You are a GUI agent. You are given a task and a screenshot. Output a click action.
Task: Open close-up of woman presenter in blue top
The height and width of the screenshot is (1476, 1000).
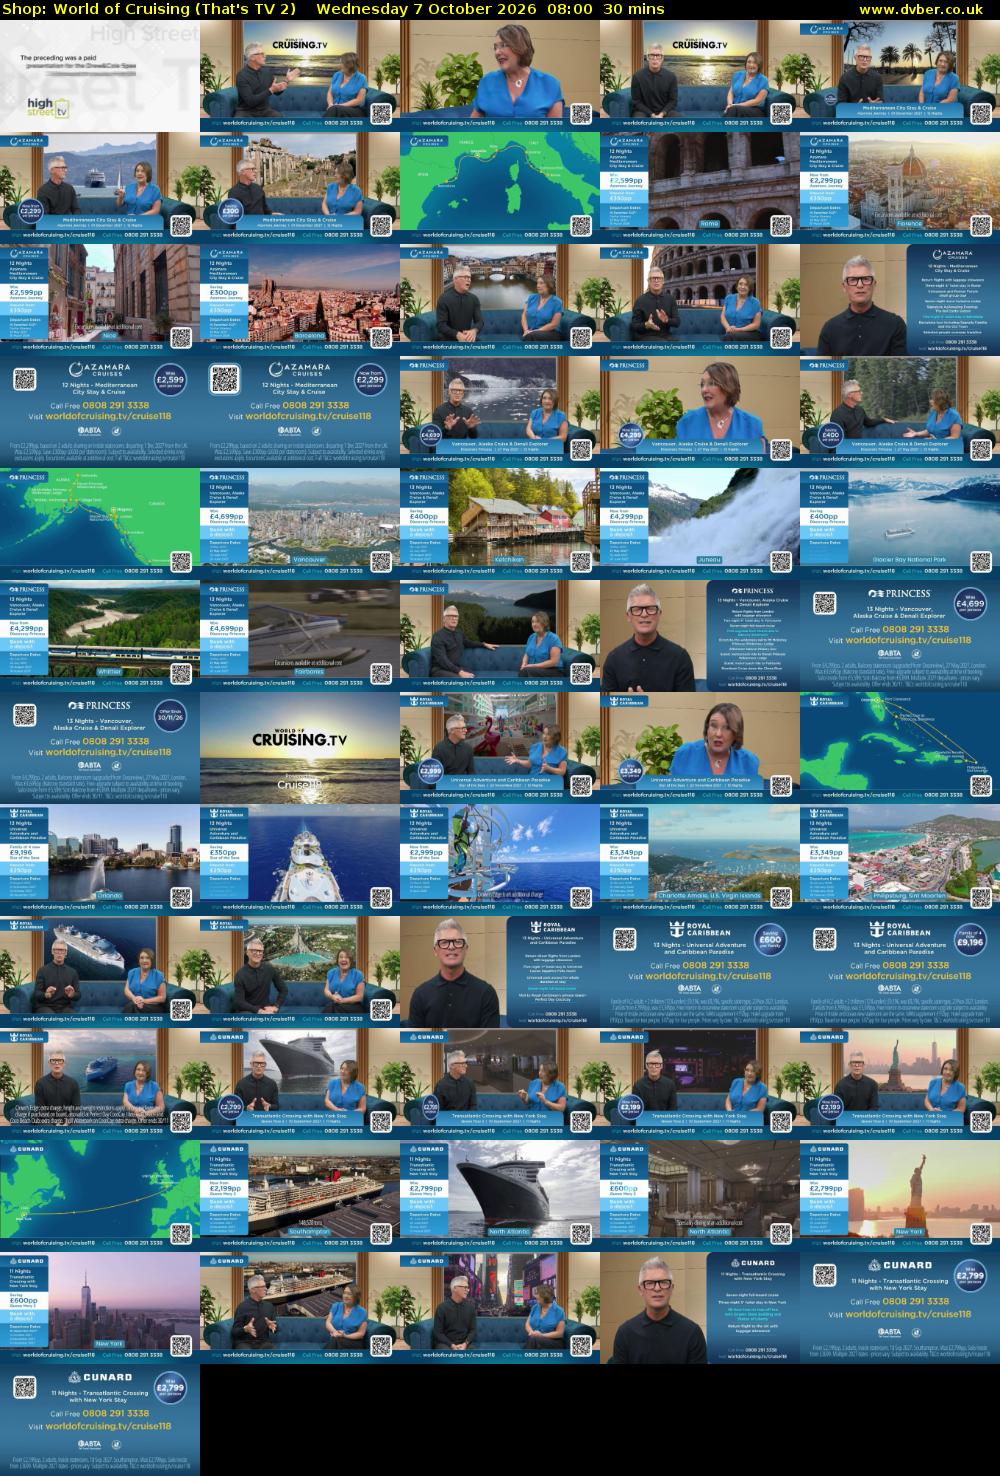(500, 76)
